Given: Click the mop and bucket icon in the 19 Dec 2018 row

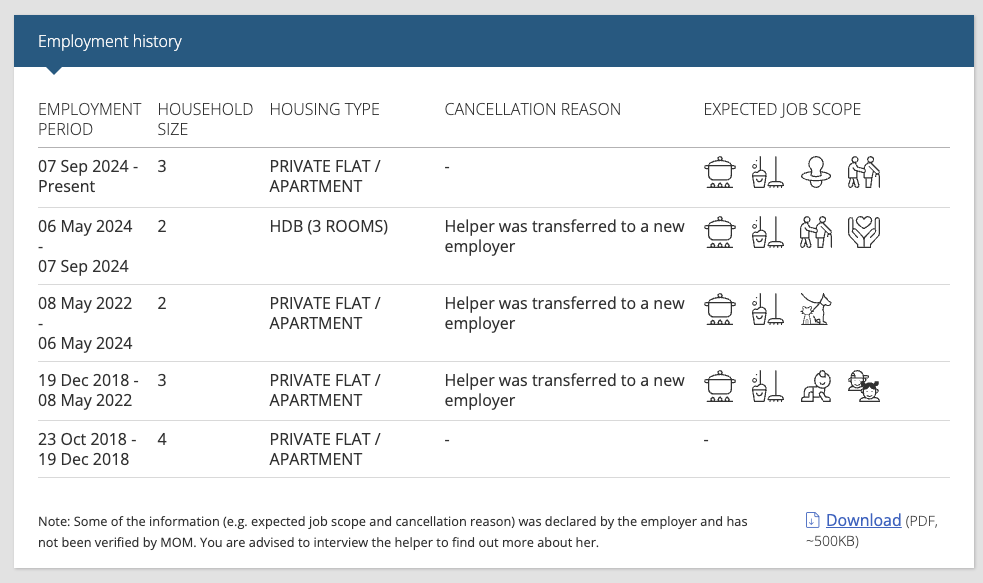Looking at the screenshot, I should pos(767,386).
